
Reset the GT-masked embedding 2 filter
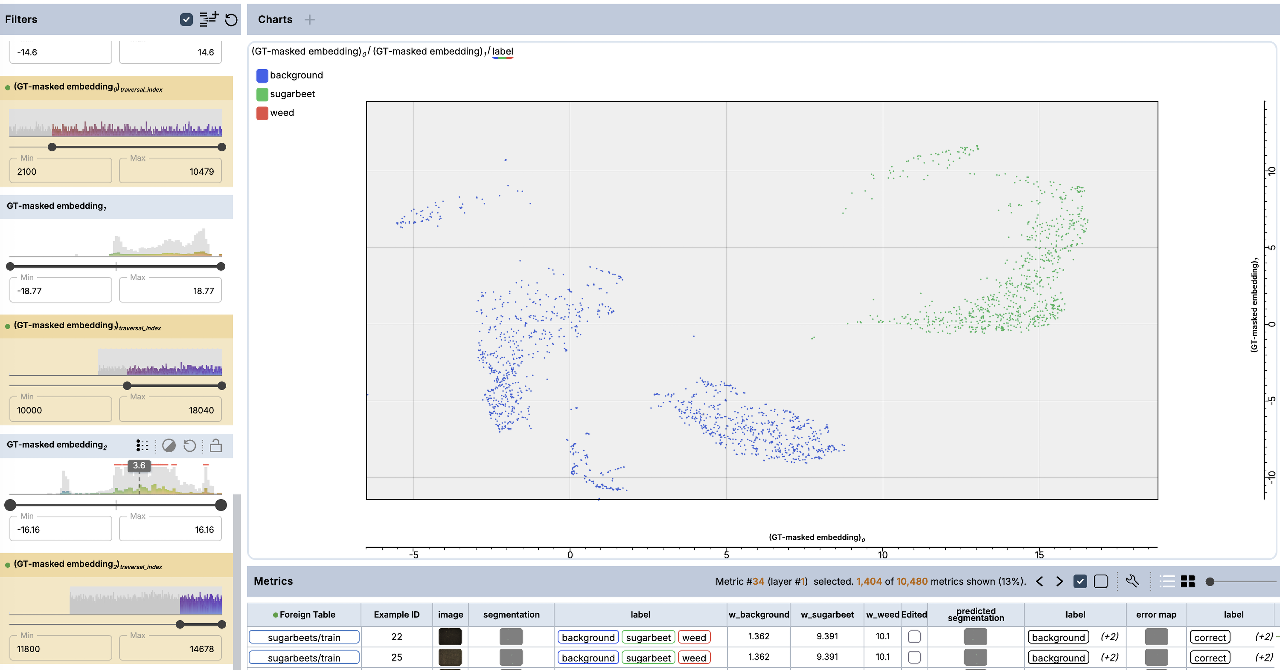190,445
